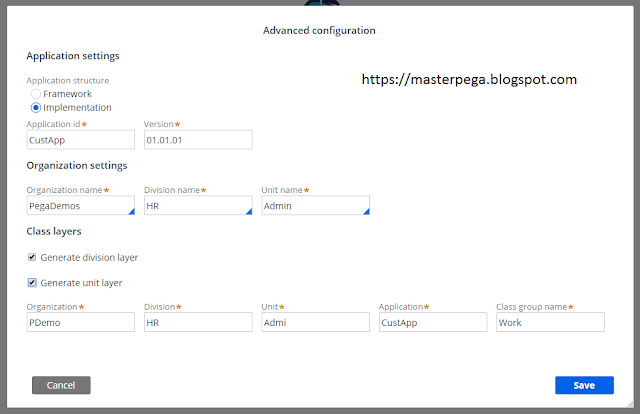
Task: Open the Division name combo box HR
Action: (198, 205)
